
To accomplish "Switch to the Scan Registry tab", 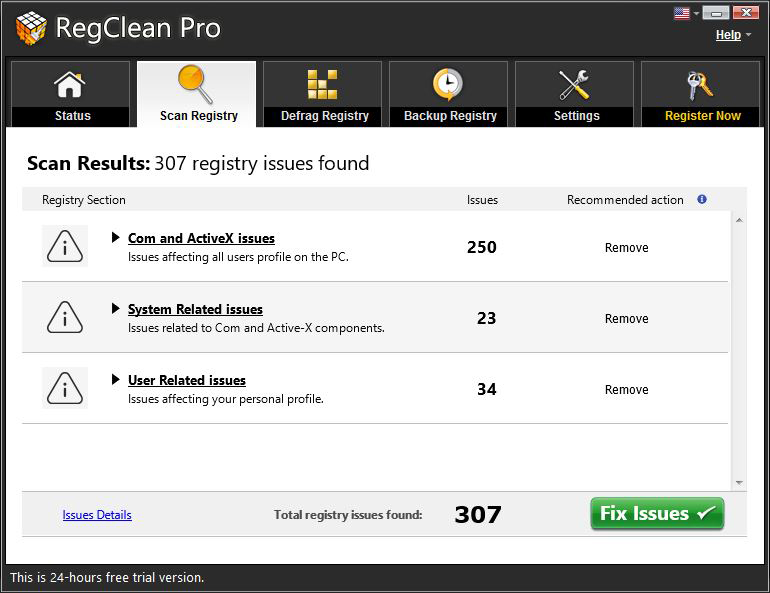I will point(197,95).
